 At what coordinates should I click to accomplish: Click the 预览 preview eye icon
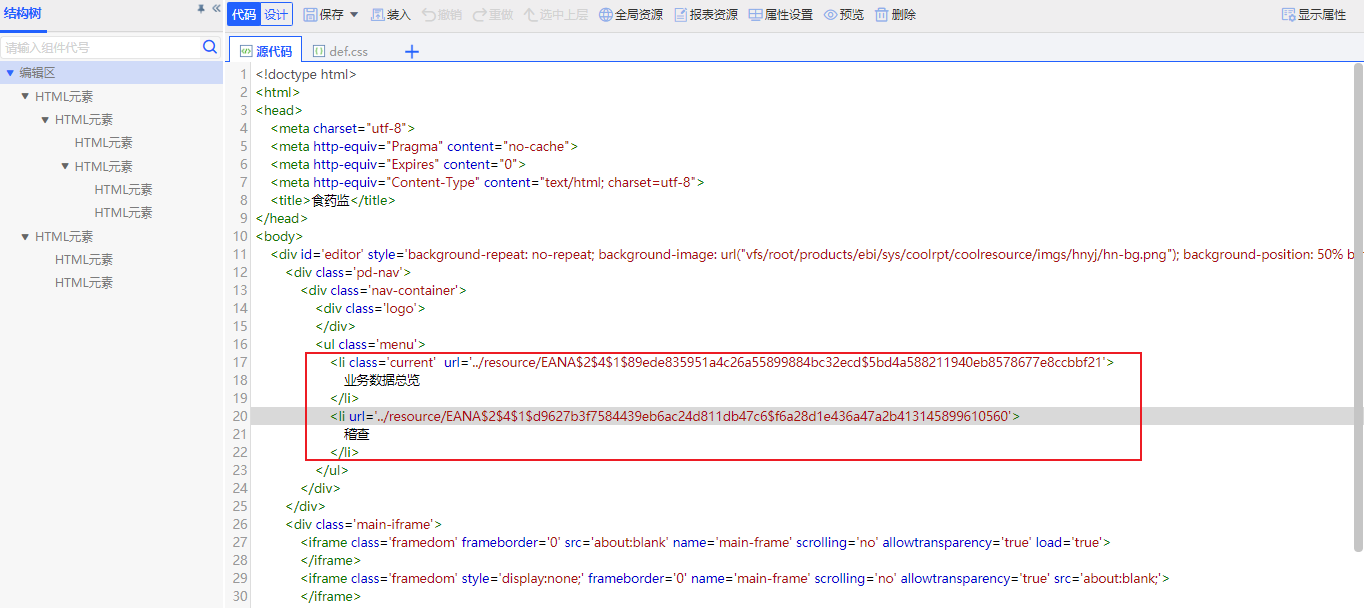pyautogui.click(x=830, y=15)
